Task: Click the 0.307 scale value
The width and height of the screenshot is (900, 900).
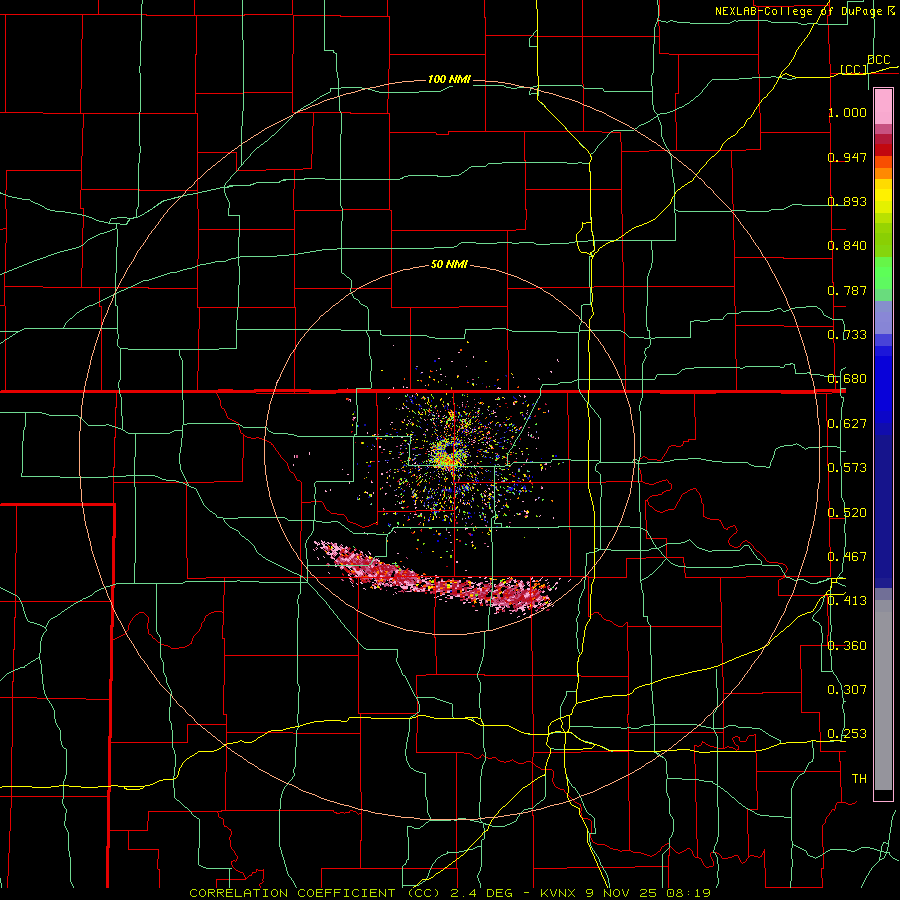Action: [x=847, y=690]
